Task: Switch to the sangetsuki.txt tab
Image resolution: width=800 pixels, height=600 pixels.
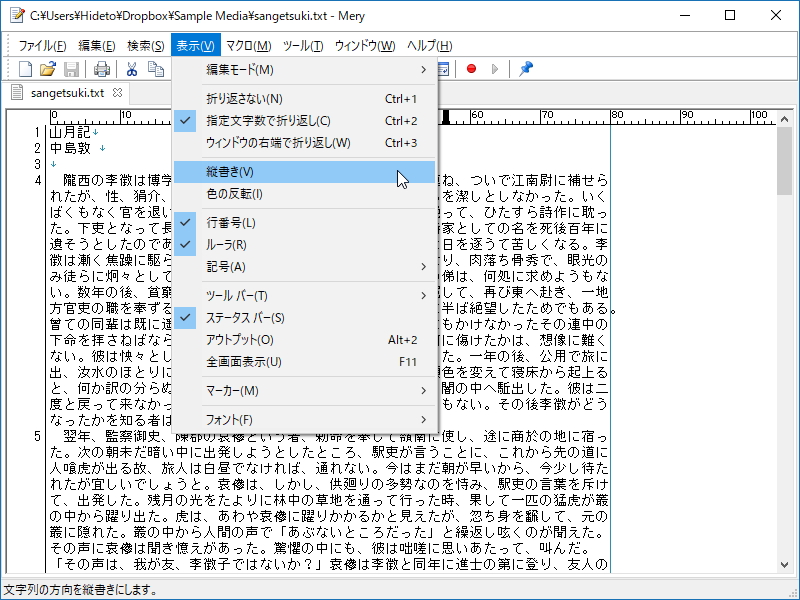Action: click(x=67, y=93)
